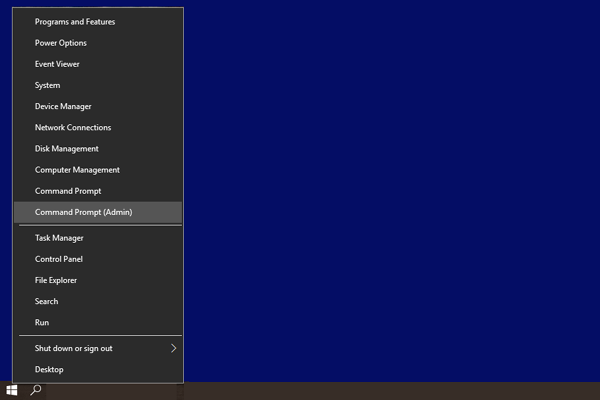Select Computer Management
The image size is (600, 400).
tap(98, 170)
